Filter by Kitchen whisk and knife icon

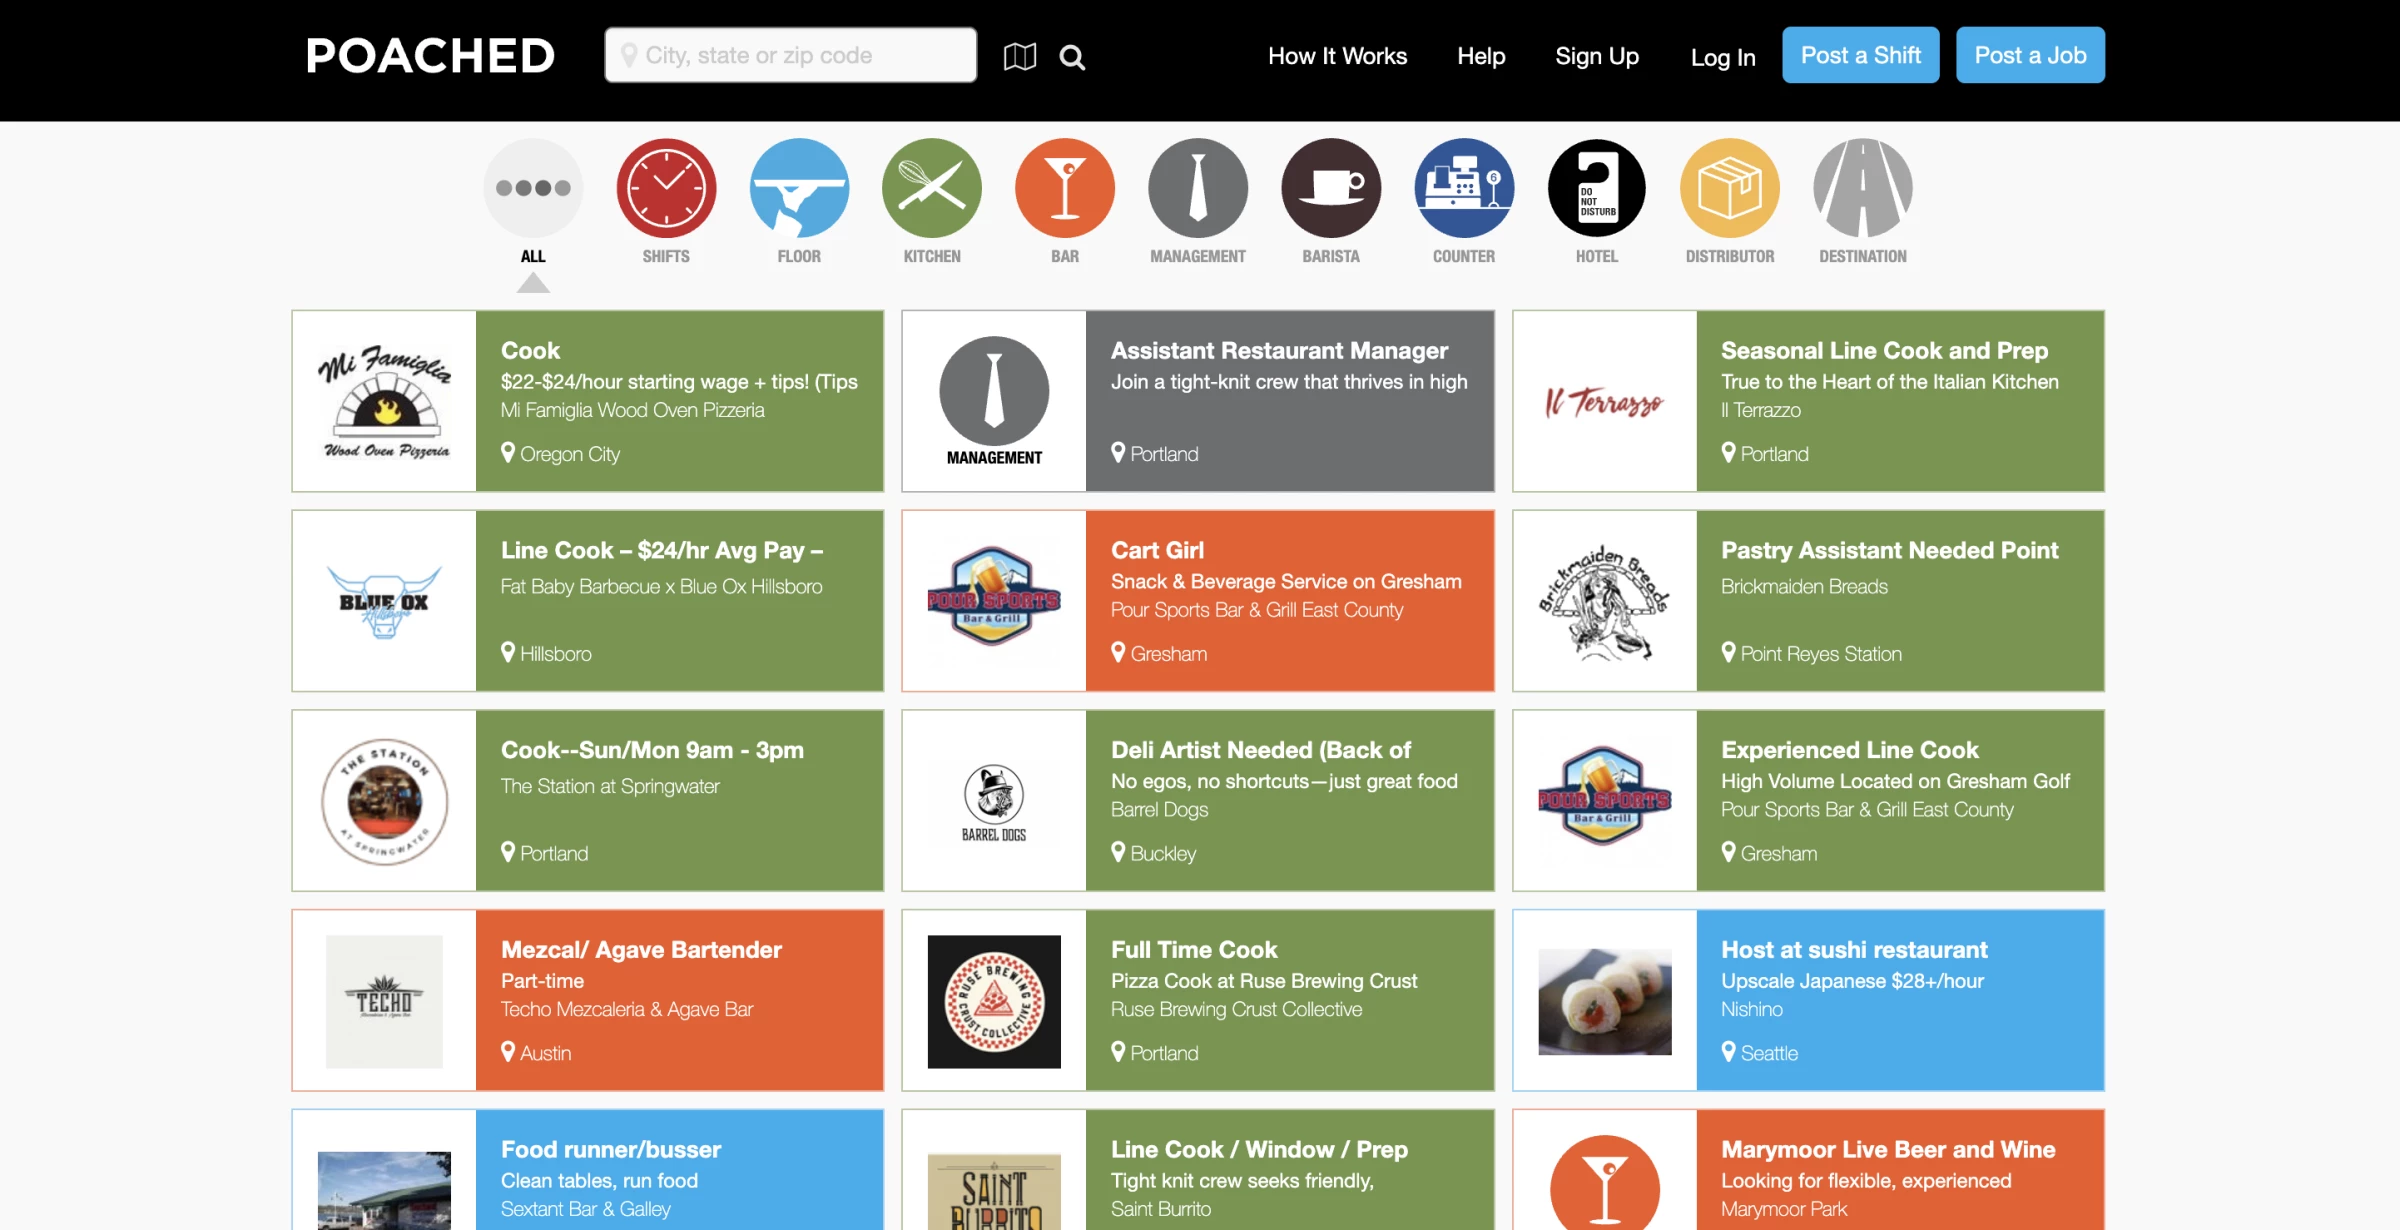(932, 188)
